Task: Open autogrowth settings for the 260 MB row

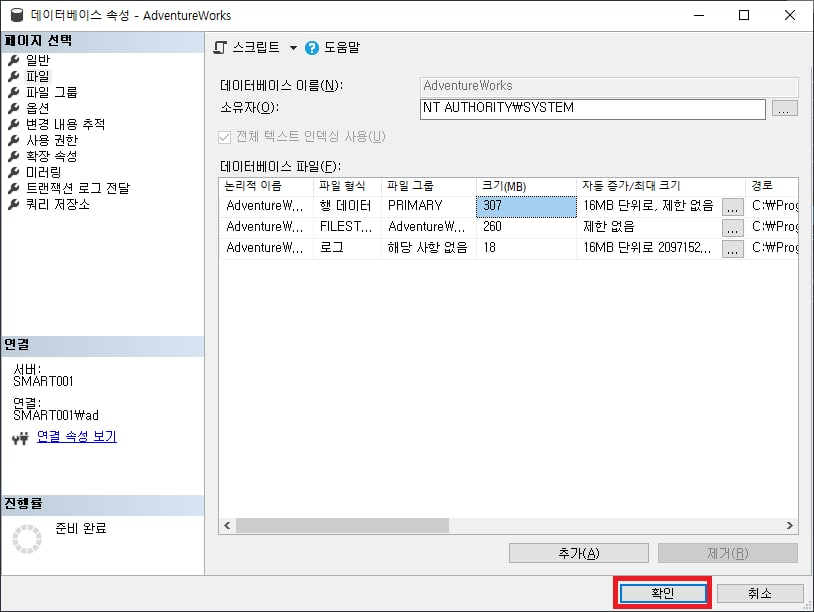Action: click(x=732, y=228)
